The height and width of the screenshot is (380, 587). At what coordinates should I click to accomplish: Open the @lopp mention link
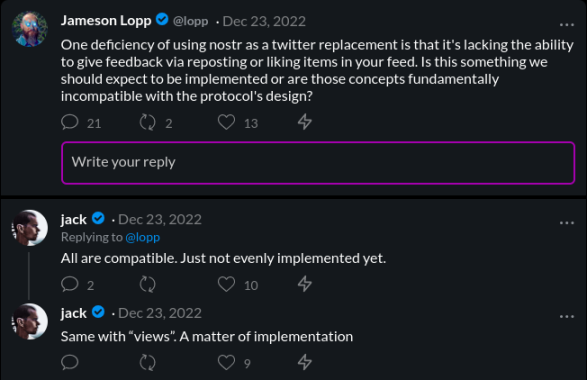tap(143, 237)
